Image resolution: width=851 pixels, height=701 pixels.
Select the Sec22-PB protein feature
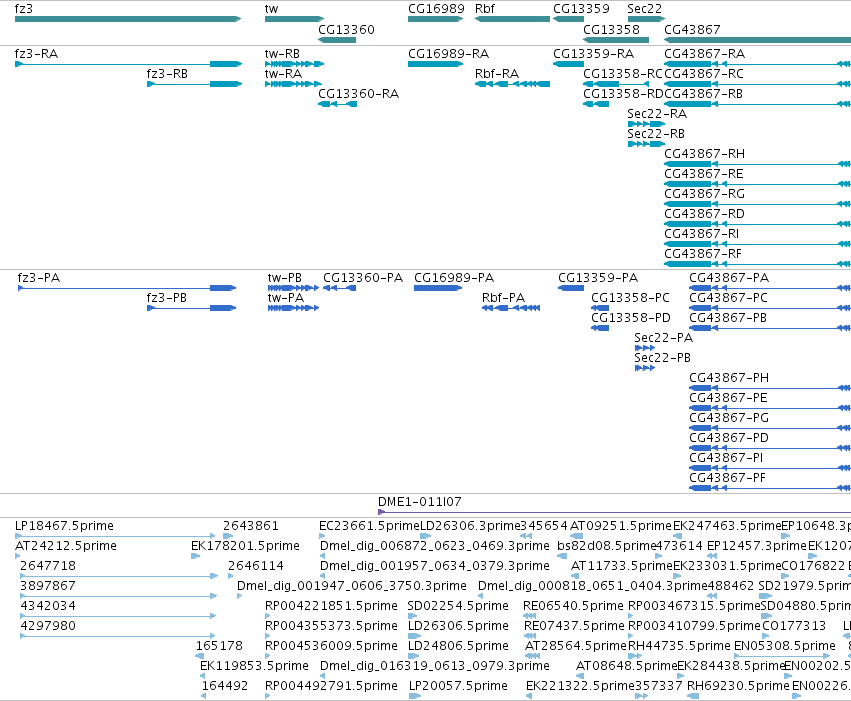point(645,368)
